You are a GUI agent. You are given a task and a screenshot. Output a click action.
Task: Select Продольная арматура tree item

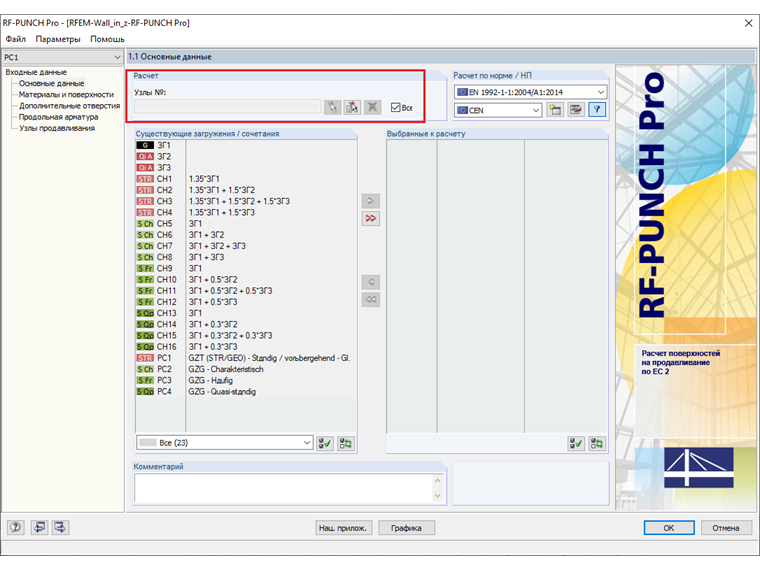[58, 117]
